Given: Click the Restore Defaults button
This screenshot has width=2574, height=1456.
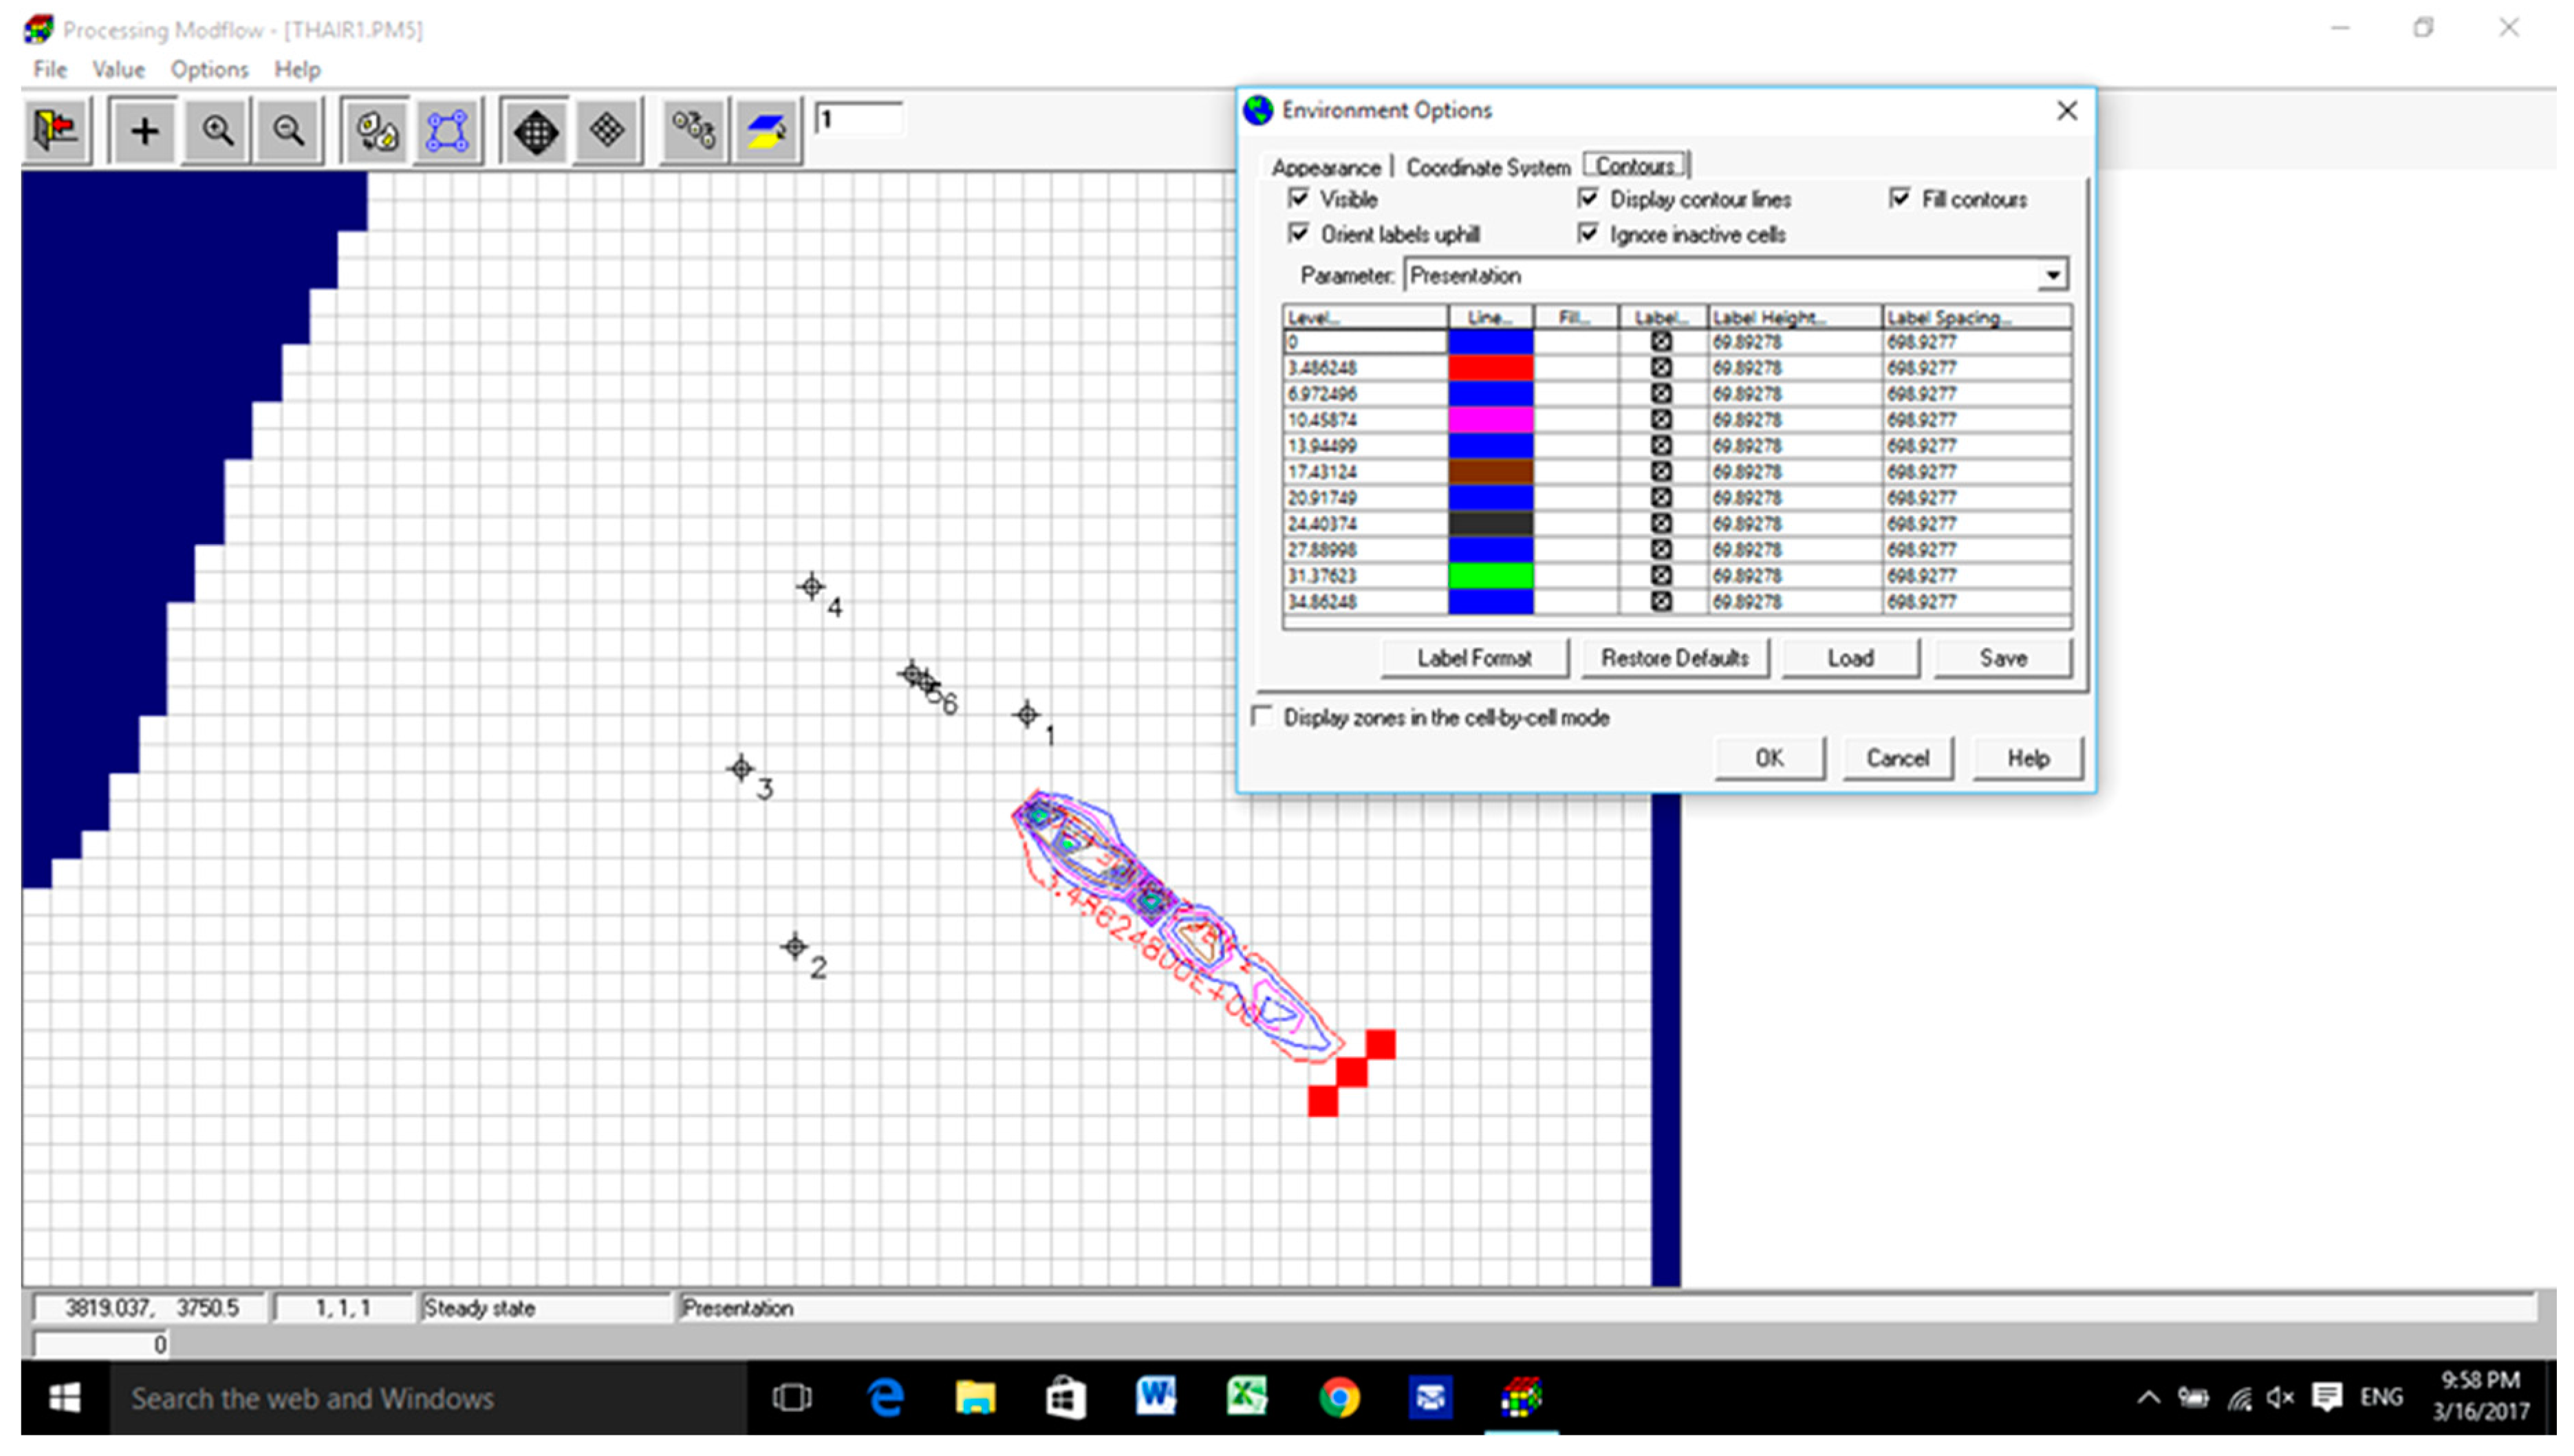Looking at the screenshot, I should click(1674, 658).
